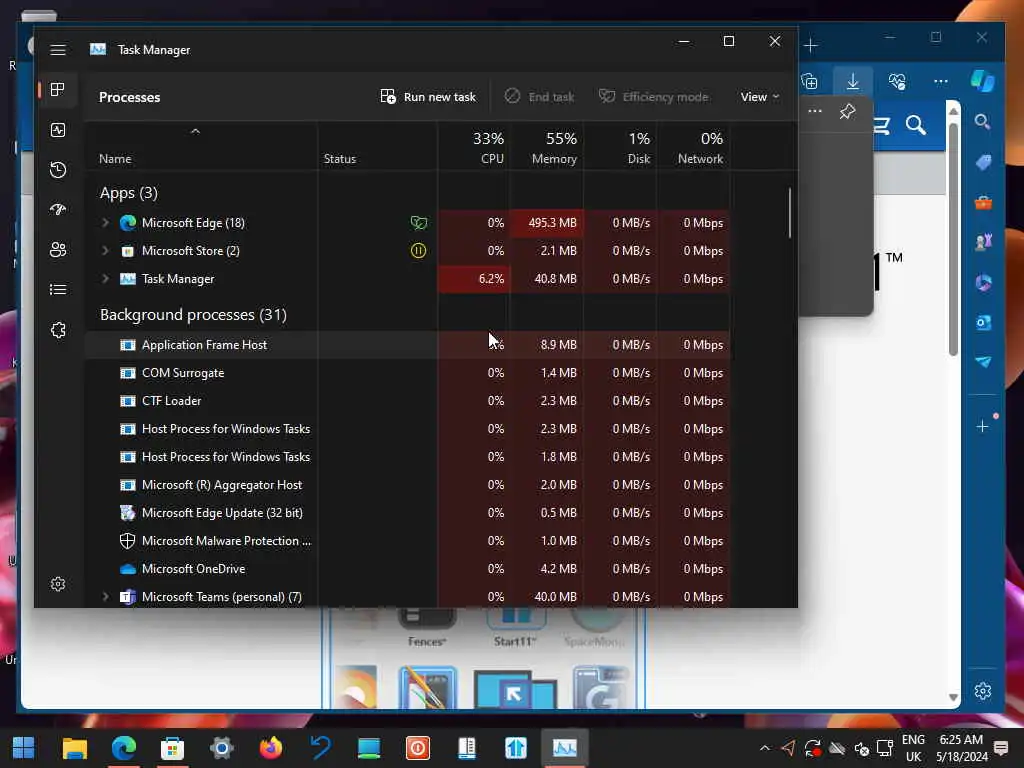Expand the Task Manager process row
This screenshot has width=1024, height=768.
pos(105,279)
